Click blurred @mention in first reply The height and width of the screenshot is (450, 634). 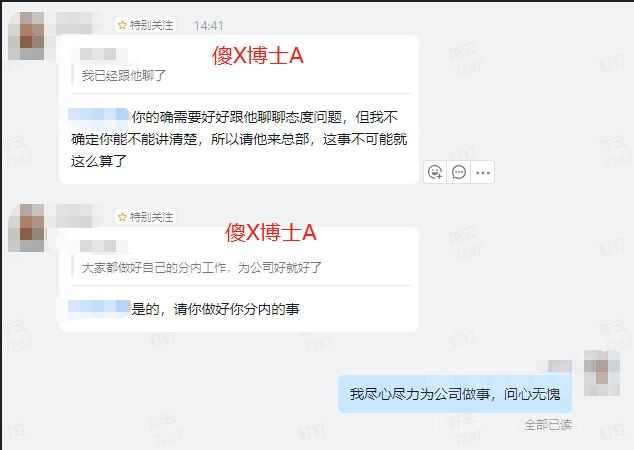(x=99, y=114)
